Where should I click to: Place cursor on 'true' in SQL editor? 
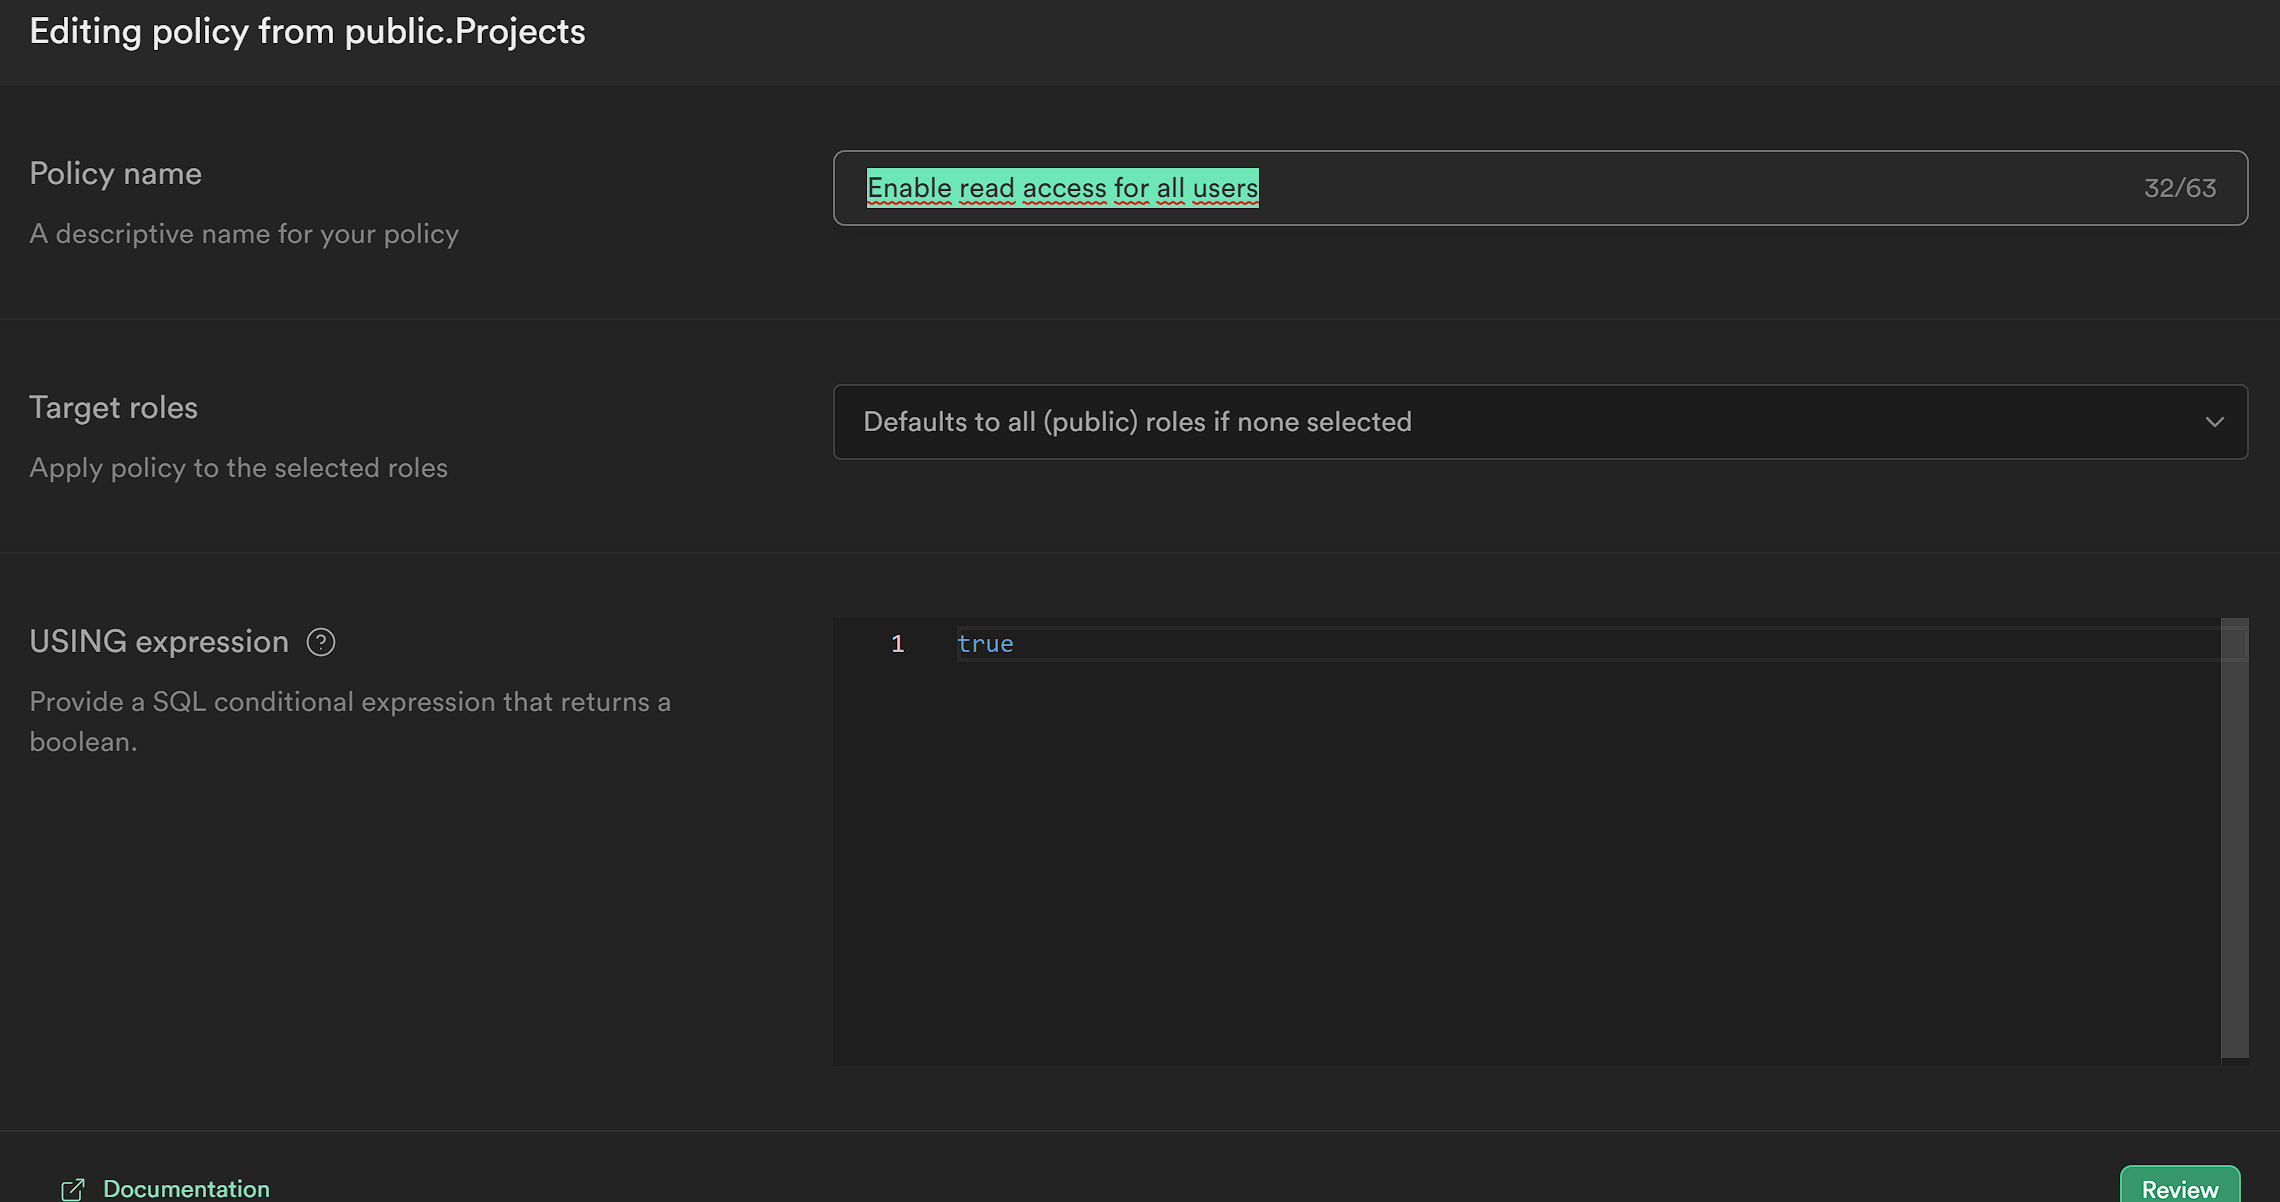point(985,644)
